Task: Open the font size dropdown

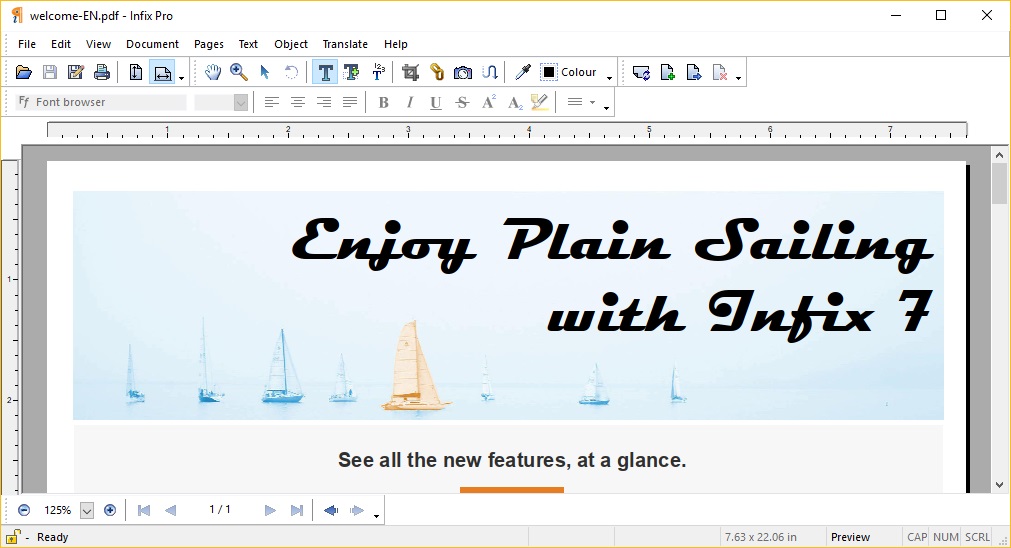Action: pyautogui.click(x=240, y=103)
